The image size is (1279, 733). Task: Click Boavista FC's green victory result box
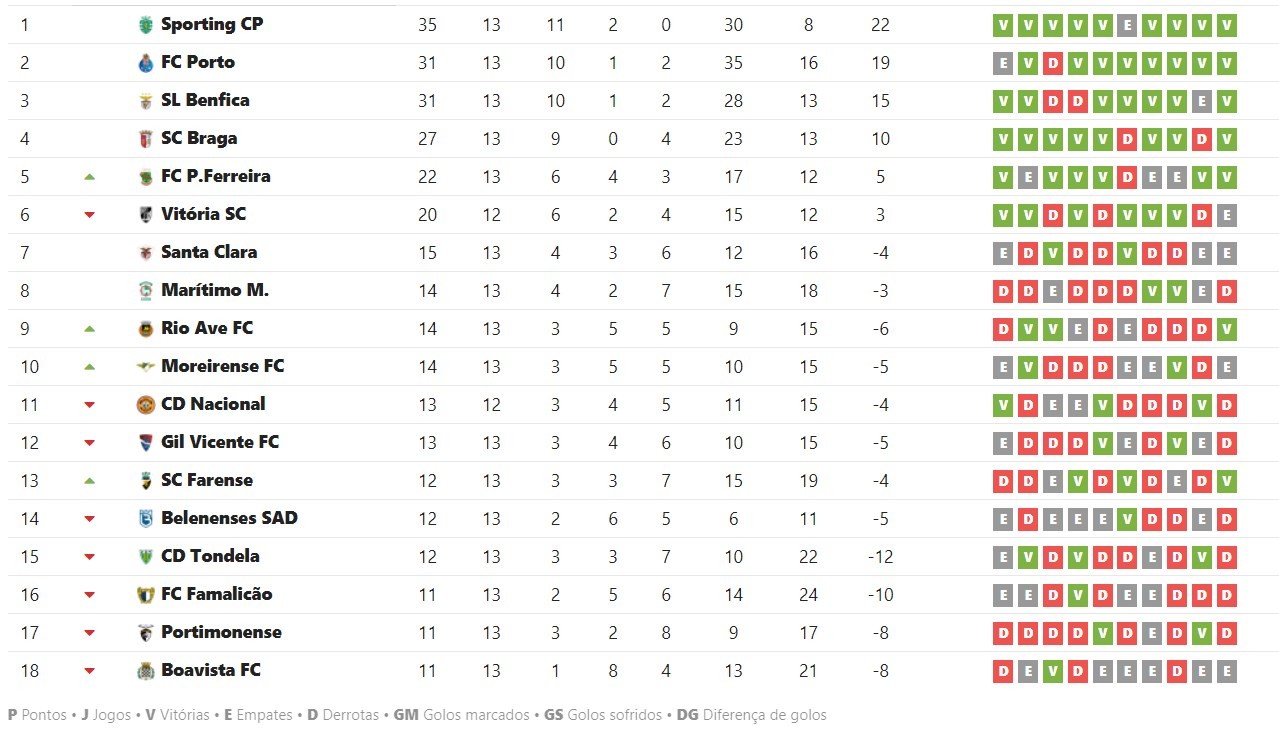[x=1052, y=671]
